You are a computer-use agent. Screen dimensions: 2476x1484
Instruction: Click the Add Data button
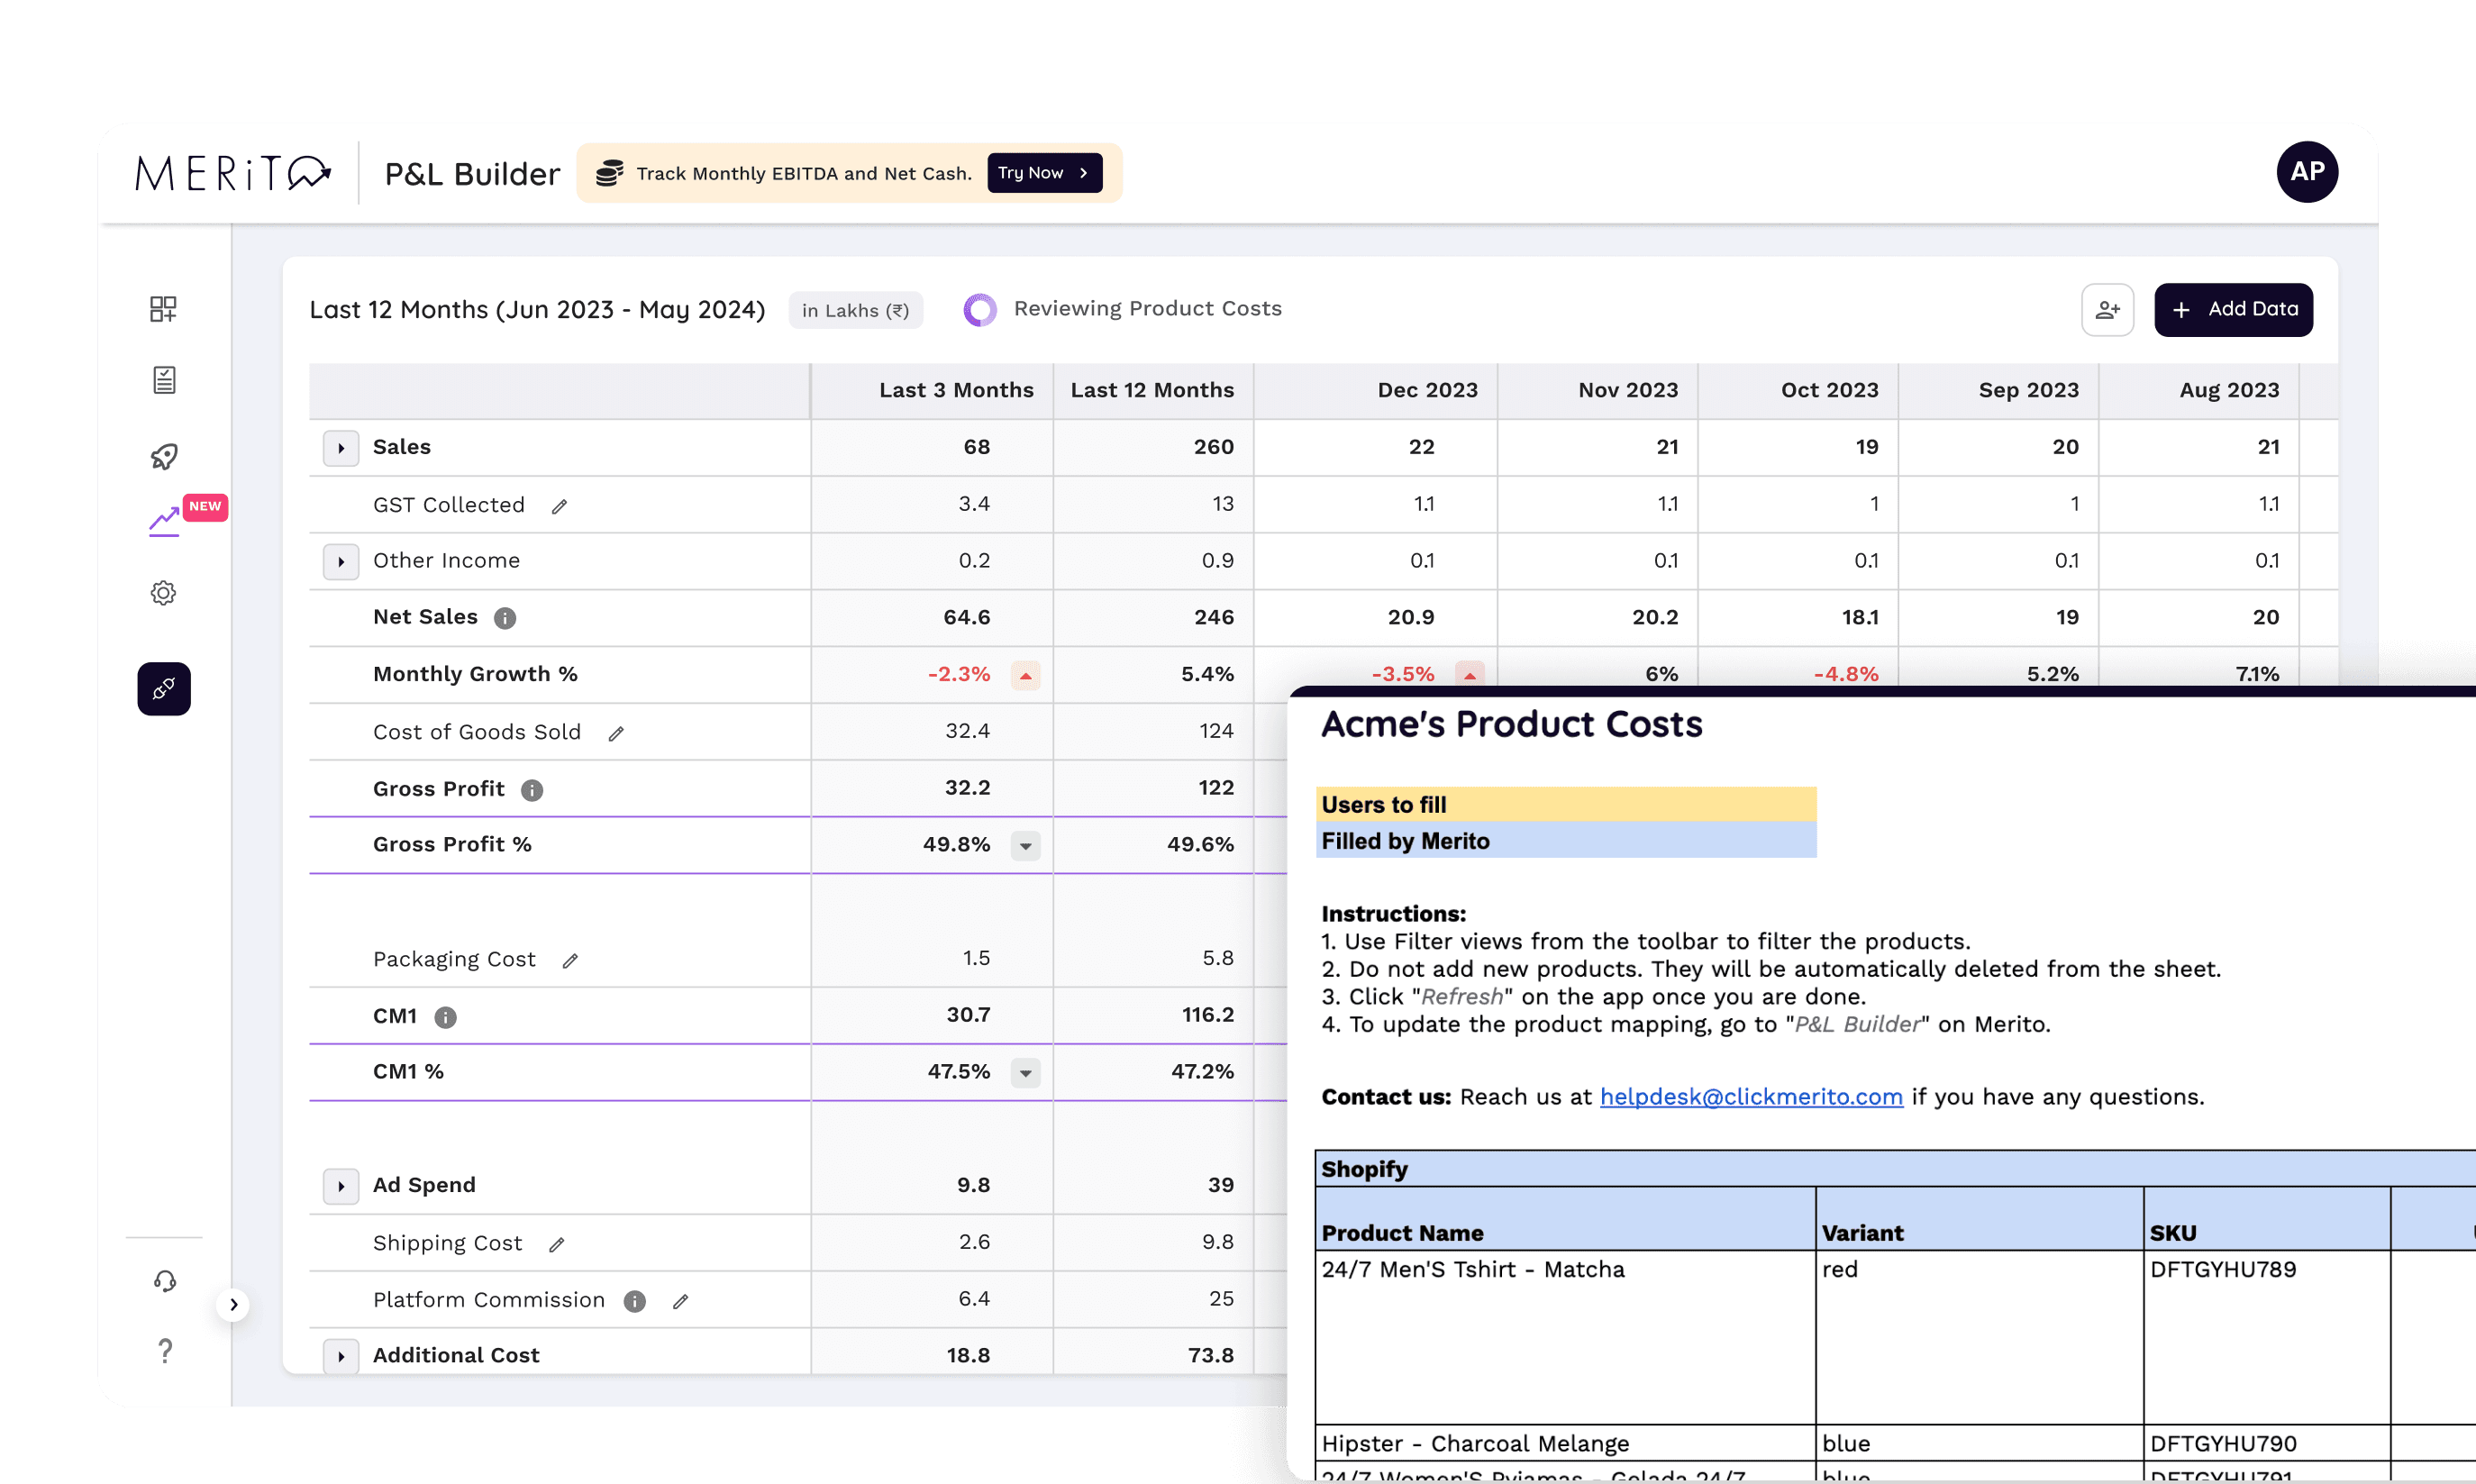coord(2232,310)
